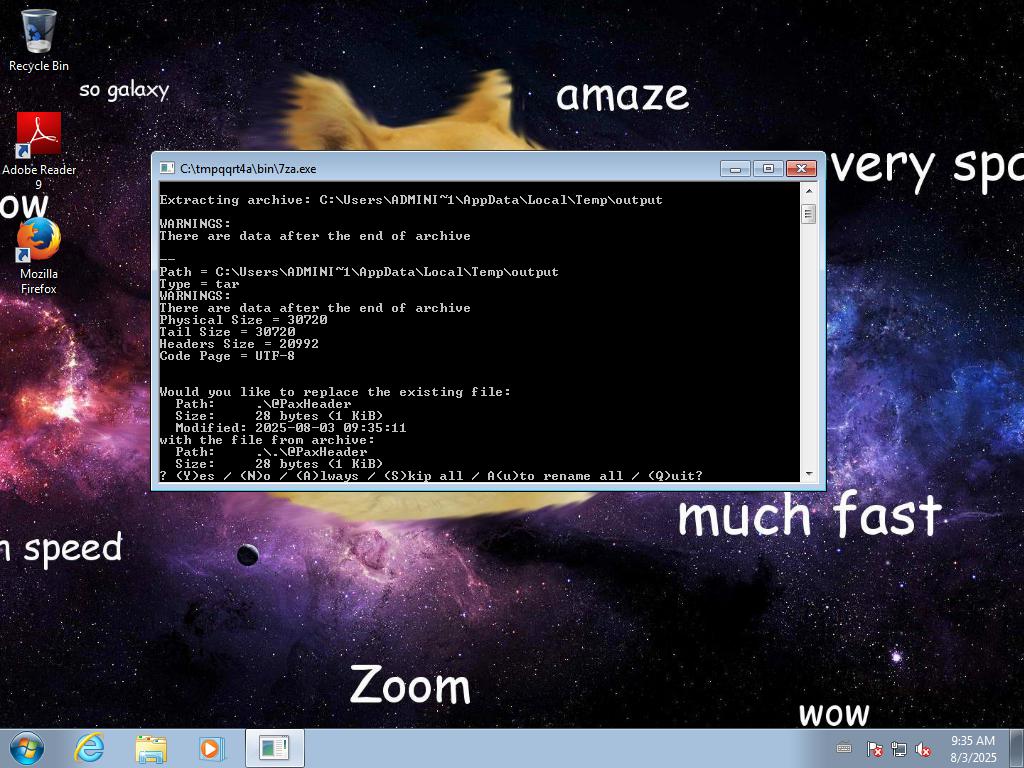Open the Recycle Bin desktop icon

pyautogui.click(x=39, y=40)
